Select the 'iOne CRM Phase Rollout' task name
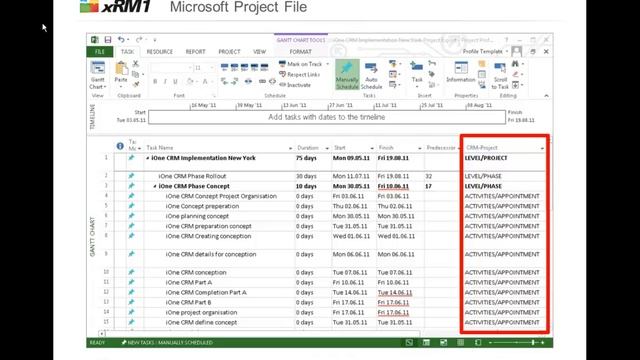This screenshot has height=360, width=640. coord(192,176)
